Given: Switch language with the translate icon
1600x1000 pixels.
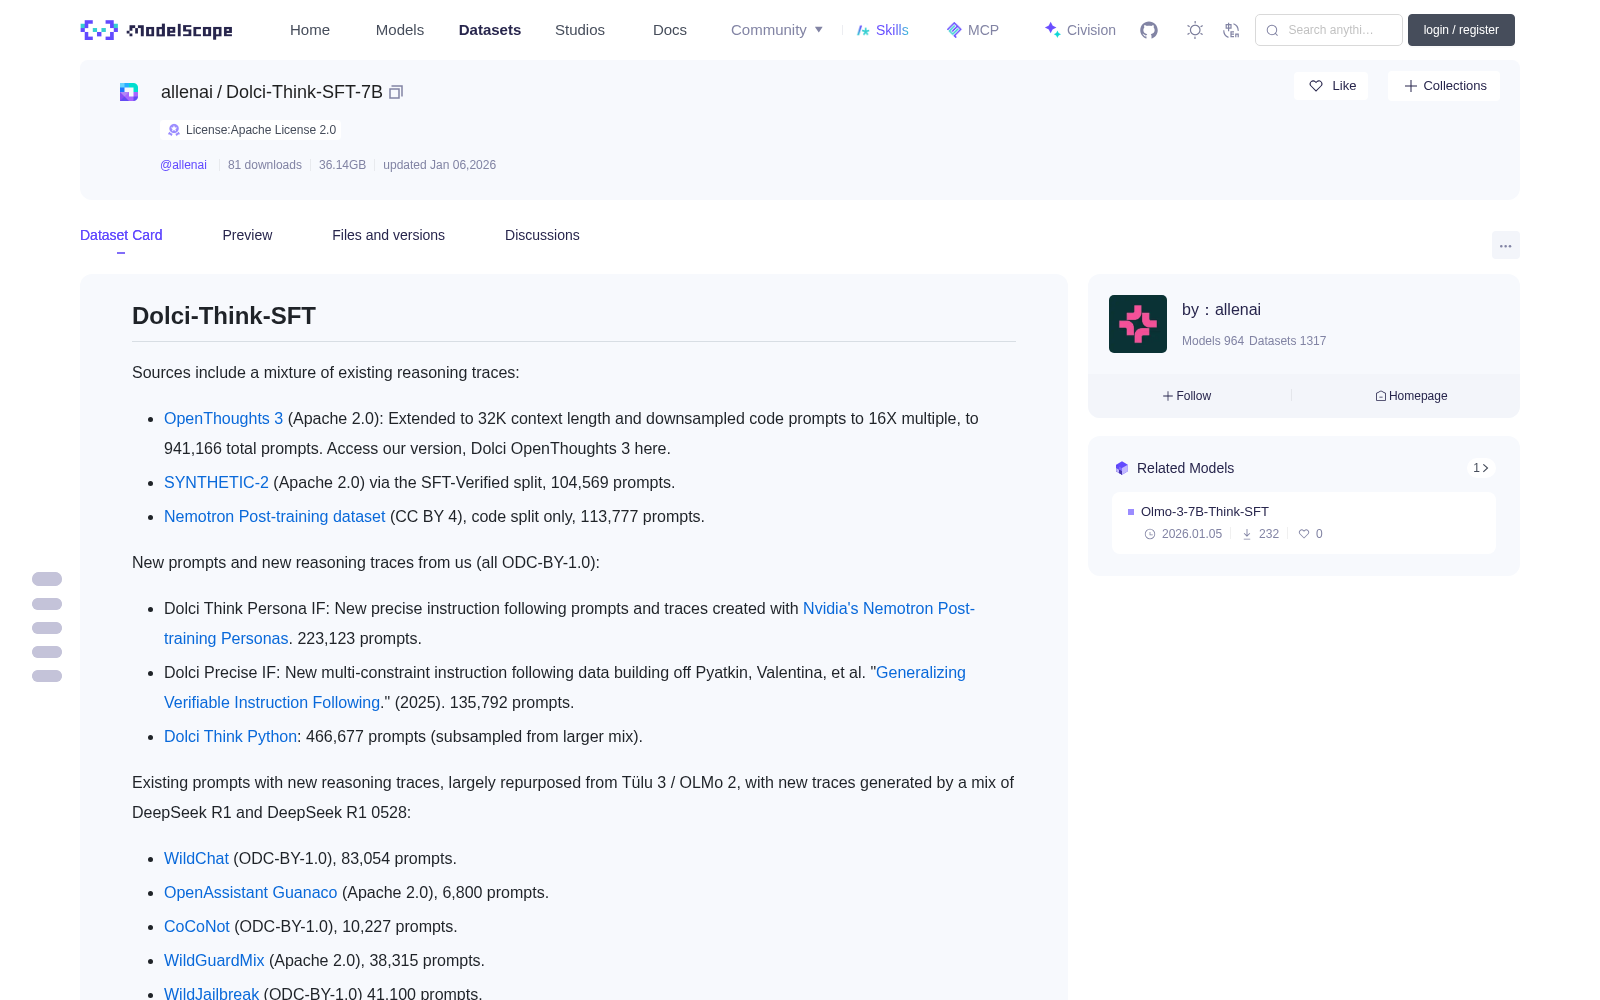Looking at the screenshot, I should 1231,30.
